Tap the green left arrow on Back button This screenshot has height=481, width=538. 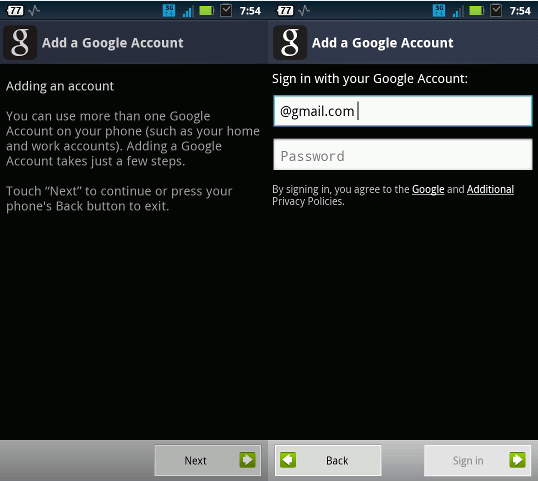coord(288,460)
